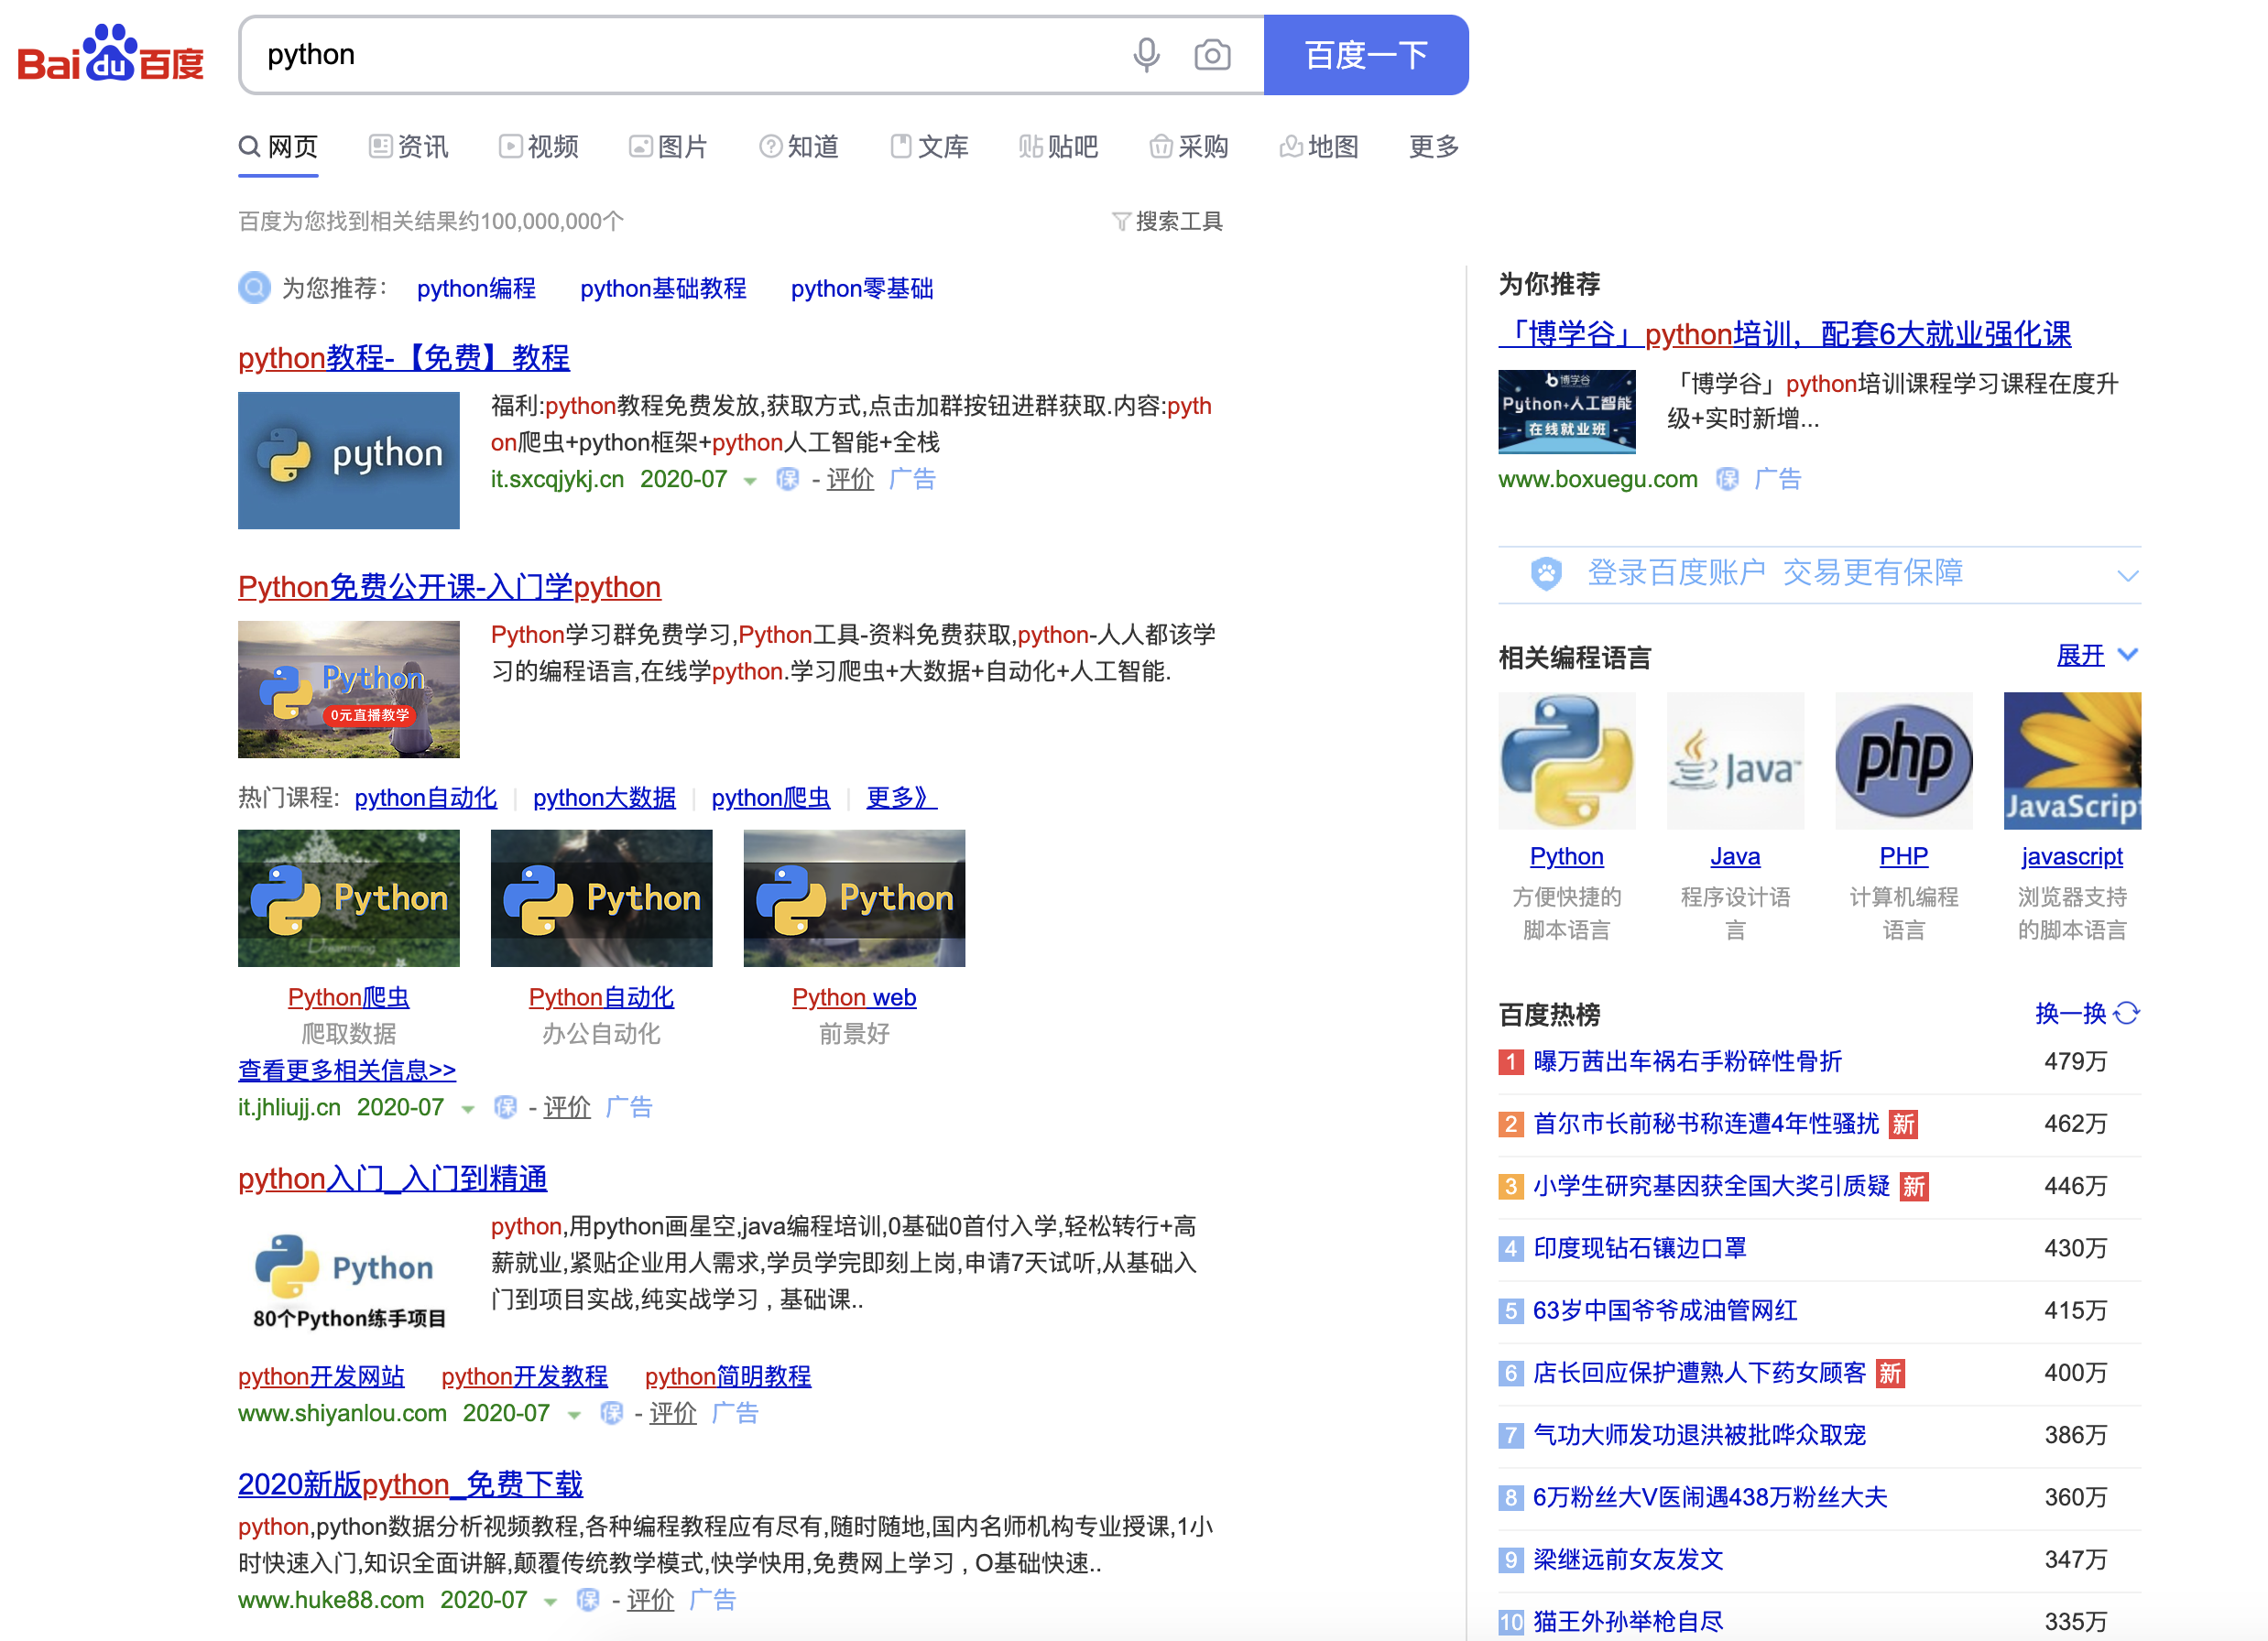Select suggestion python零基础
The width and height of the screenshot is (2268, 1641).
pyautogui.click(x=862, y=289)
